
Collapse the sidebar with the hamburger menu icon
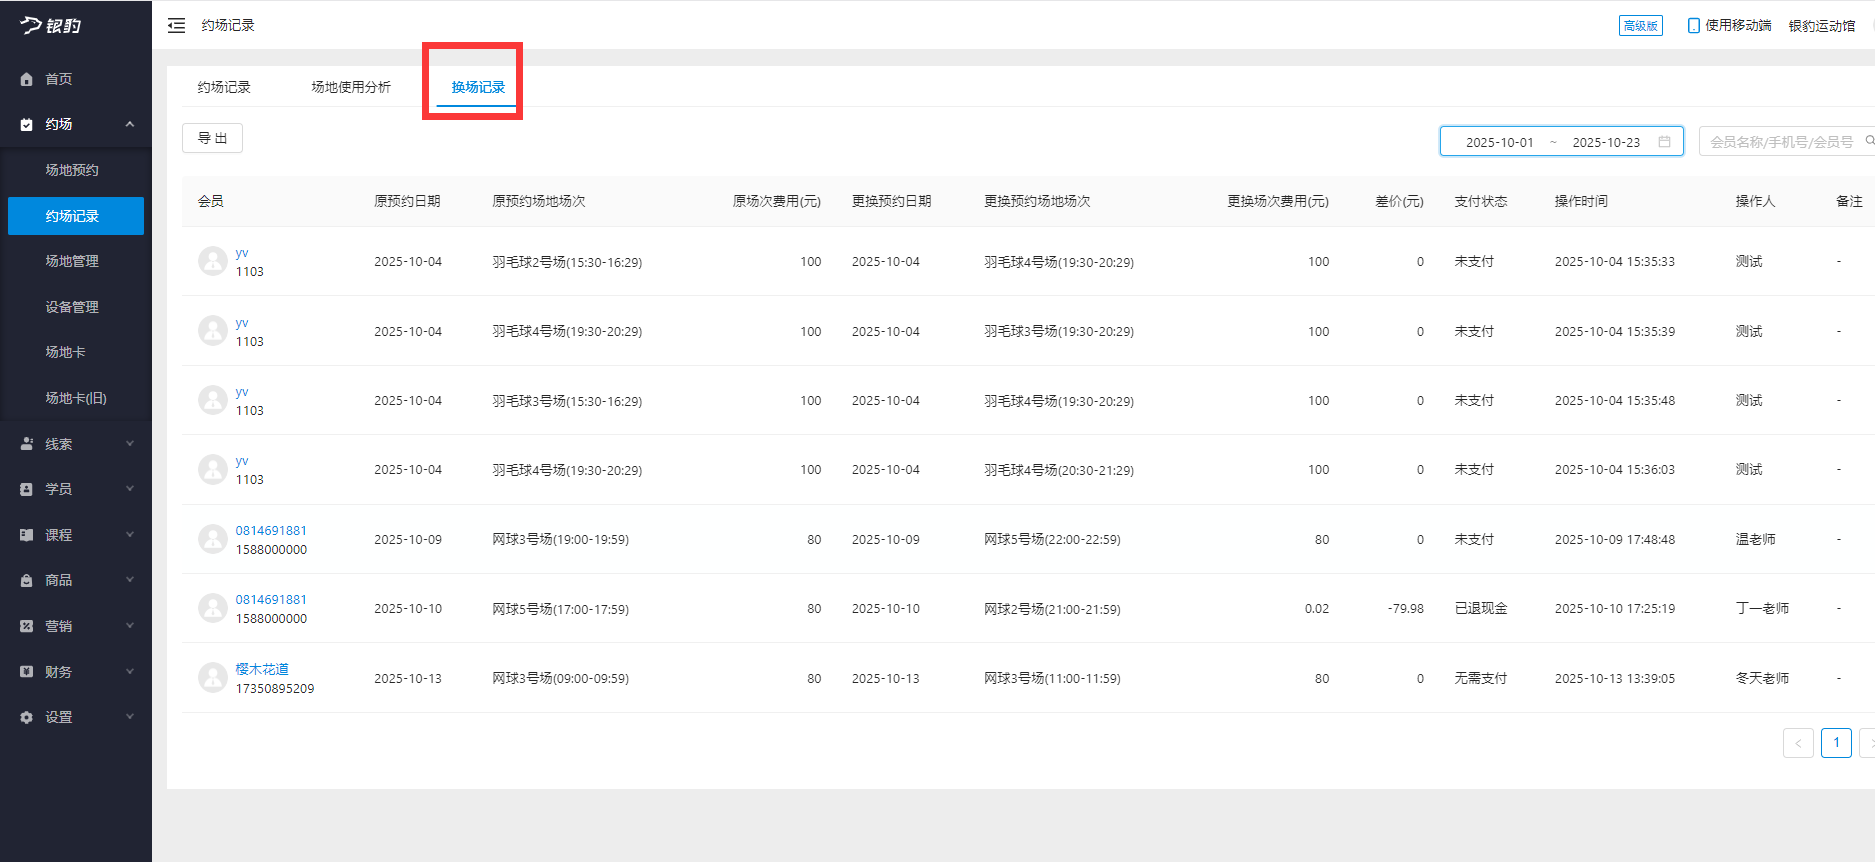point(177,25)
